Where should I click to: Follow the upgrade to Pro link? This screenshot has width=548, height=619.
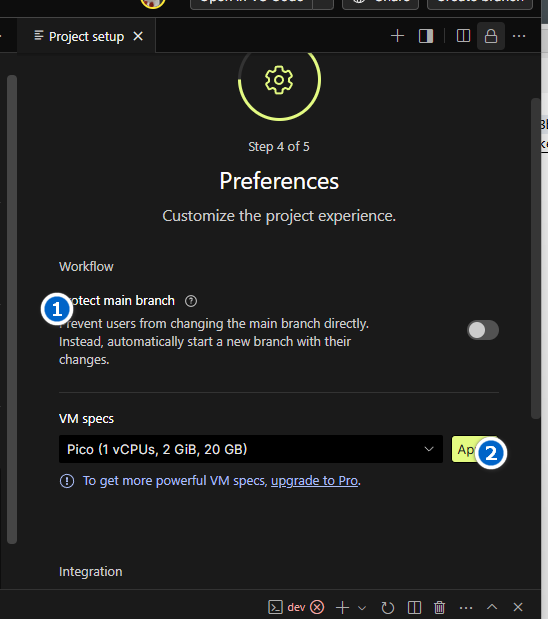point(314,481)
